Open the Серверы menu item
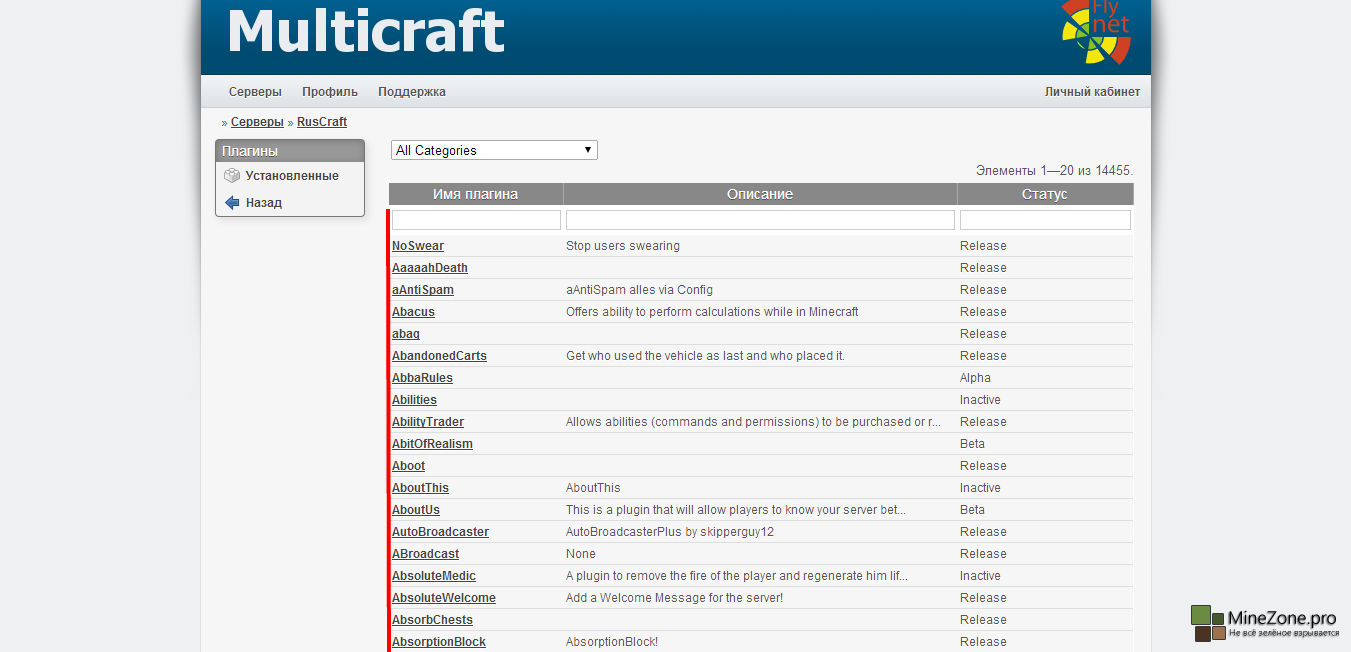 (x=255, y=92)
